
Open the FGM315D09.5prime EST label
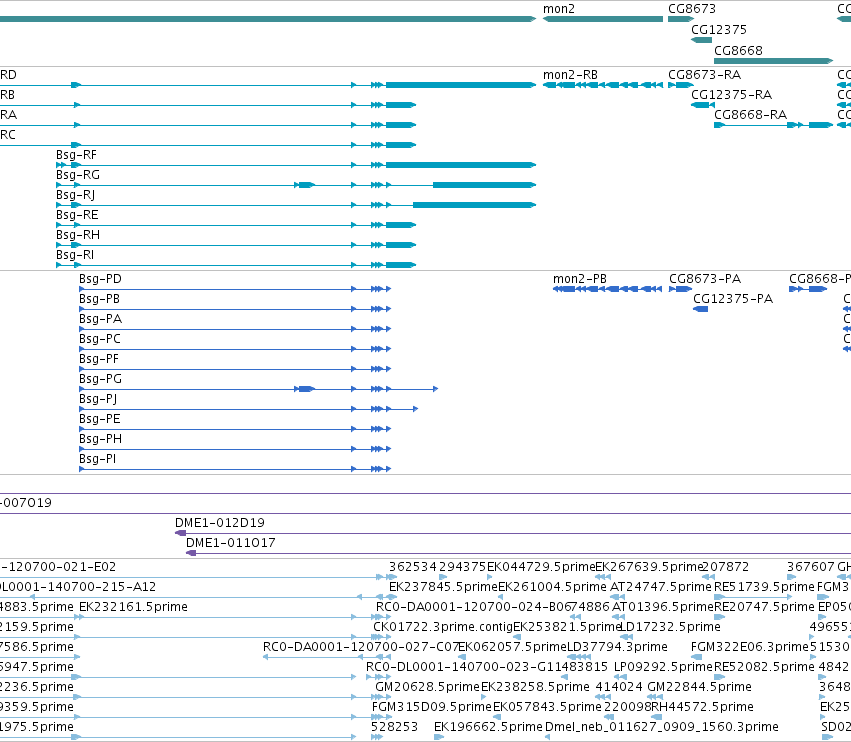(431, 707)
